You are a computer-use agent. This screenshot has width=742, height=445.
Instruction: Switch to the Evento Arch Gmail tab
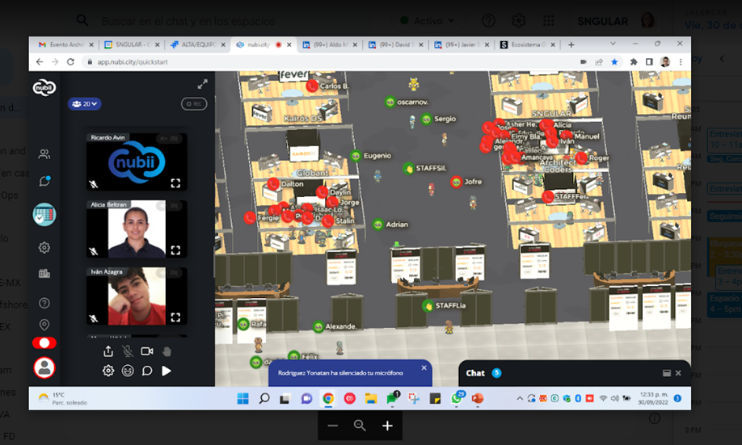click(x=65, y=44)
